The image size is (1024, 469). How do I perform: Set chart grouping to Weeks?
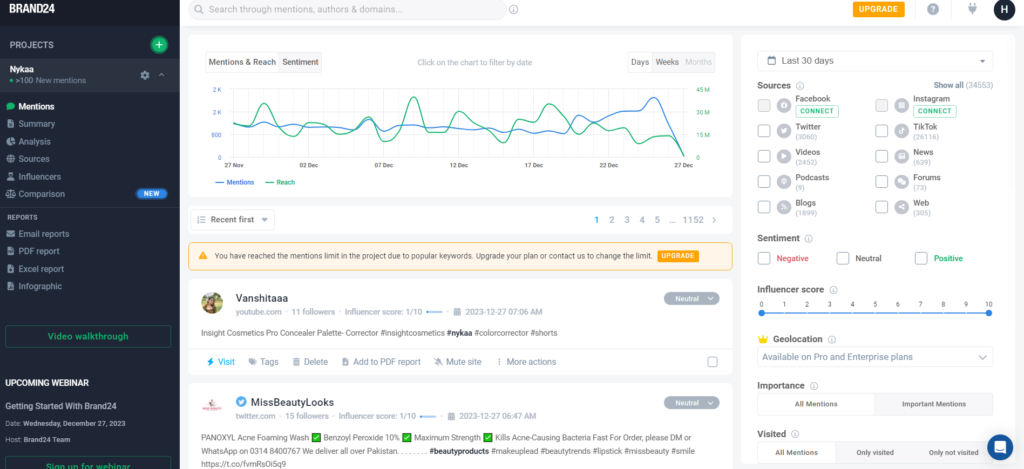point(667,62)
